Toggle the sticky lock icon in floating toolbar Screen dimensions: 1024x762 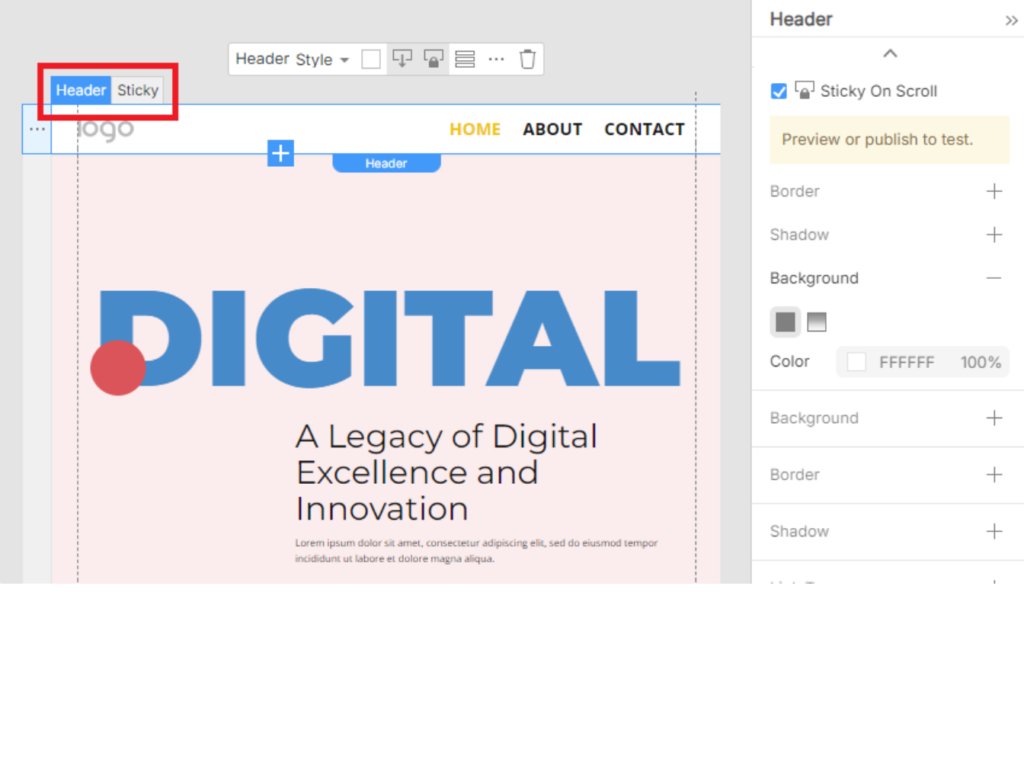coord(433,59)
